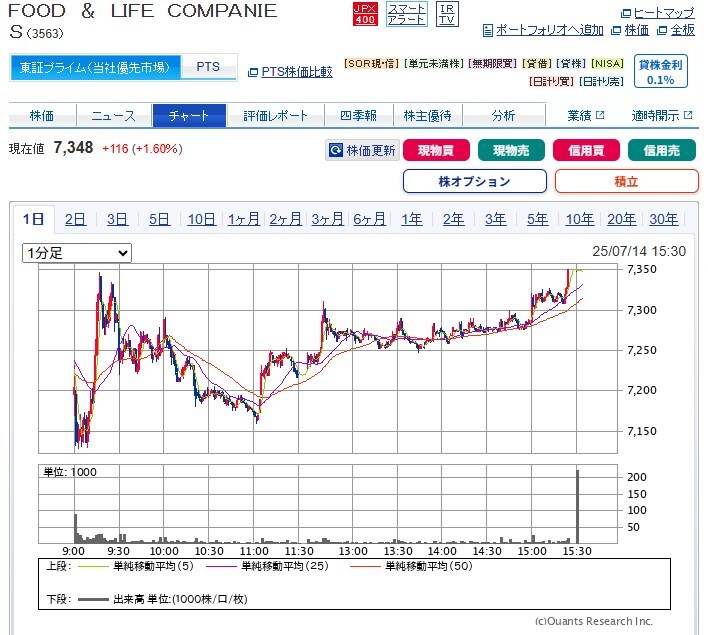Image resolution: width=708 pixels, height=635 pixels.
Task: Select the 30年 chart period
Action: pyautogui.click(x=664, y=219)
